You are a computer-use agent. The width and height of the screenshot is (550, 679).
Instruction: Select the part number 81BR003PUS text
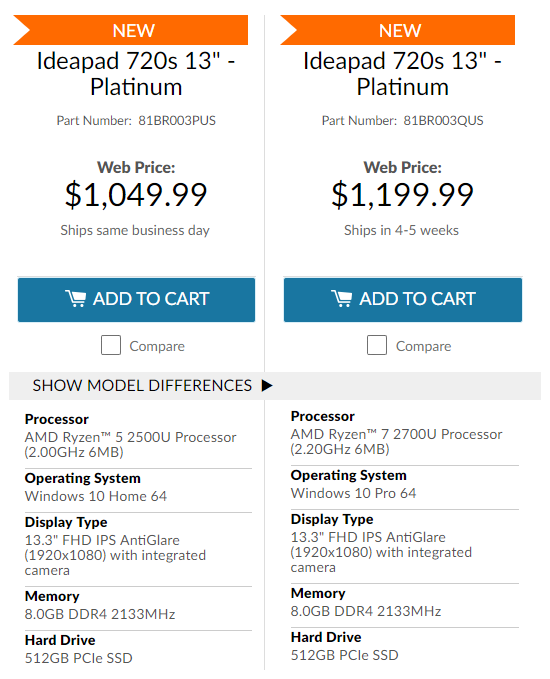pos(177,120)
